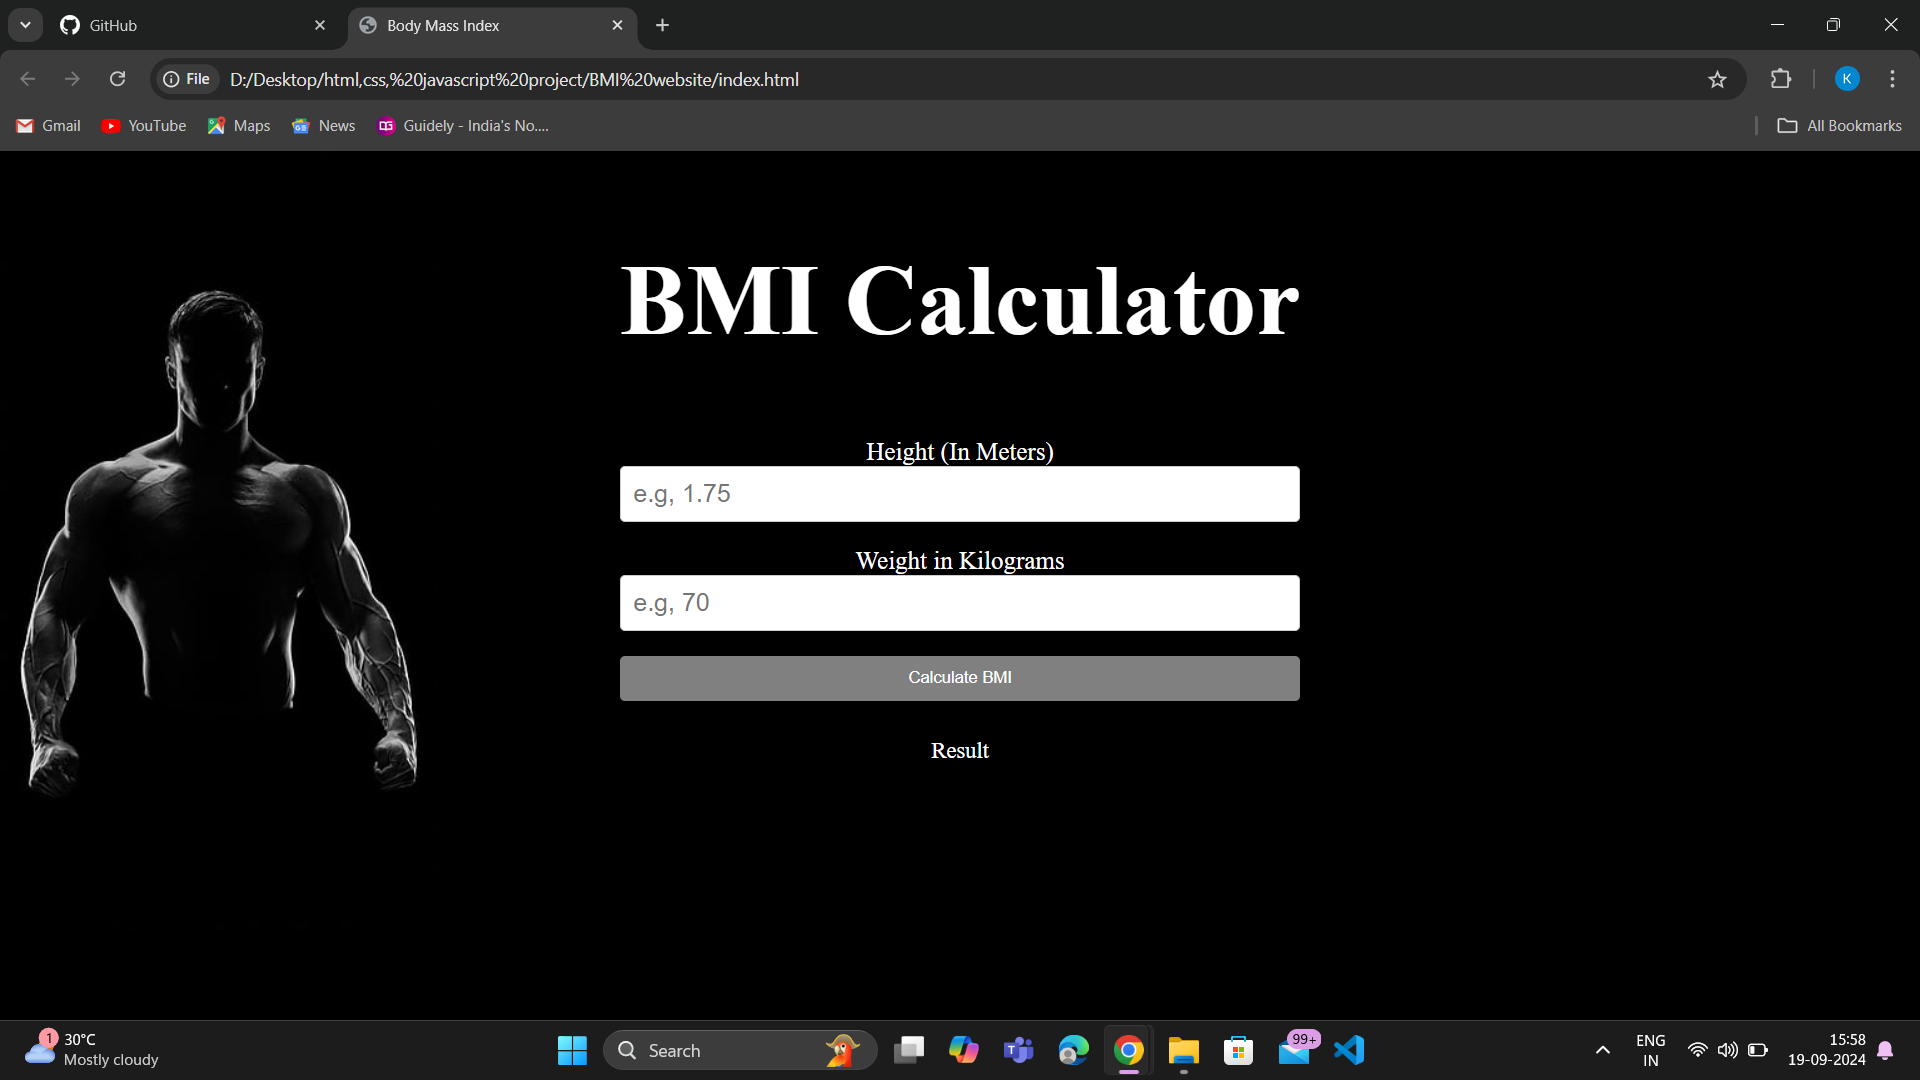Bookmark this page with the star icon
This screenshot has width=1920, height=1080.
1718,79
